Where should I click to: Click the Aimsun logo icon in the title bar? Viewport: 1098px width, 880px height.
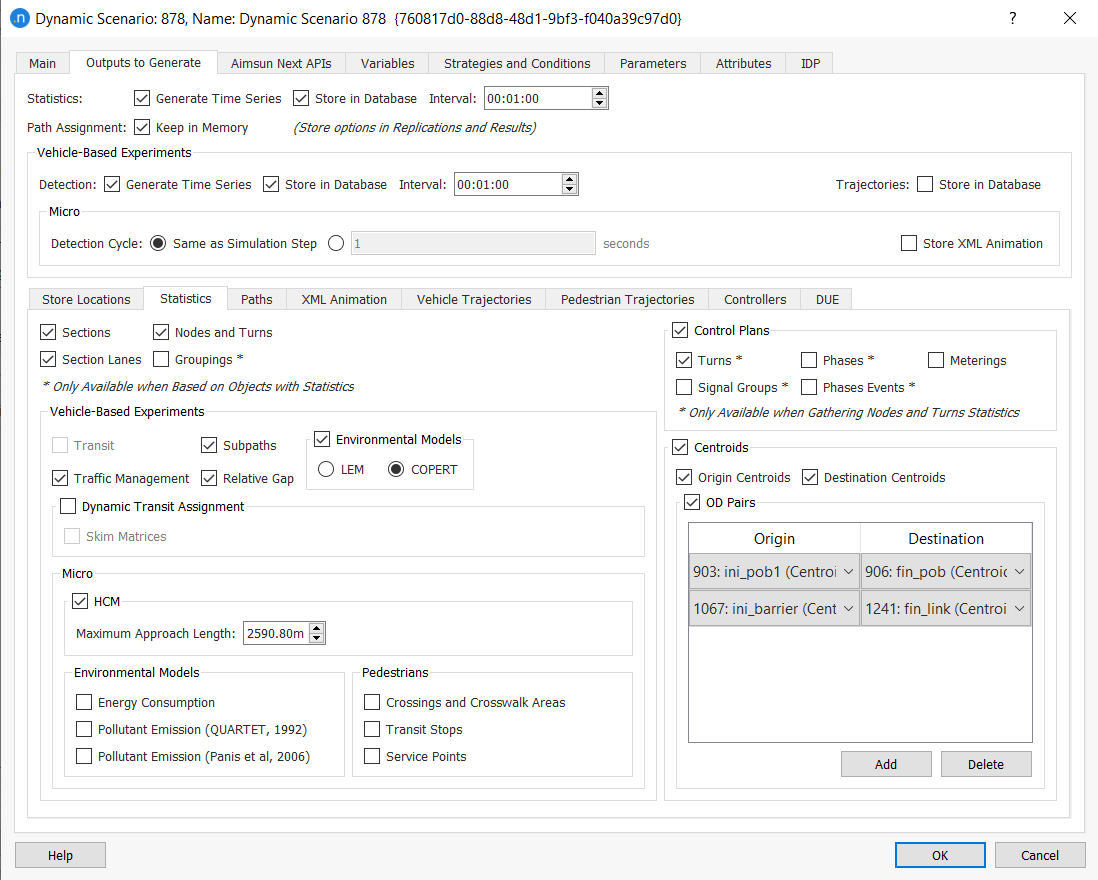coord(20,19)
